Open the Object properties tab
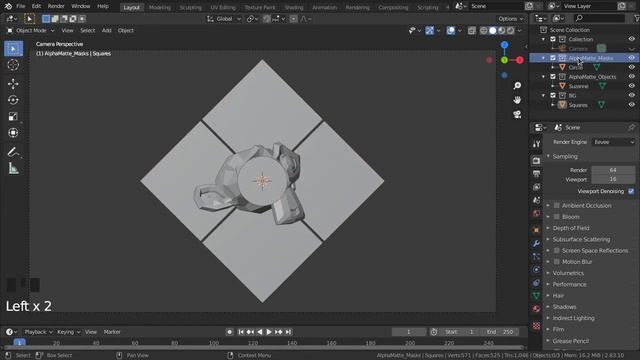640x360 pixels. coord(536,230)
